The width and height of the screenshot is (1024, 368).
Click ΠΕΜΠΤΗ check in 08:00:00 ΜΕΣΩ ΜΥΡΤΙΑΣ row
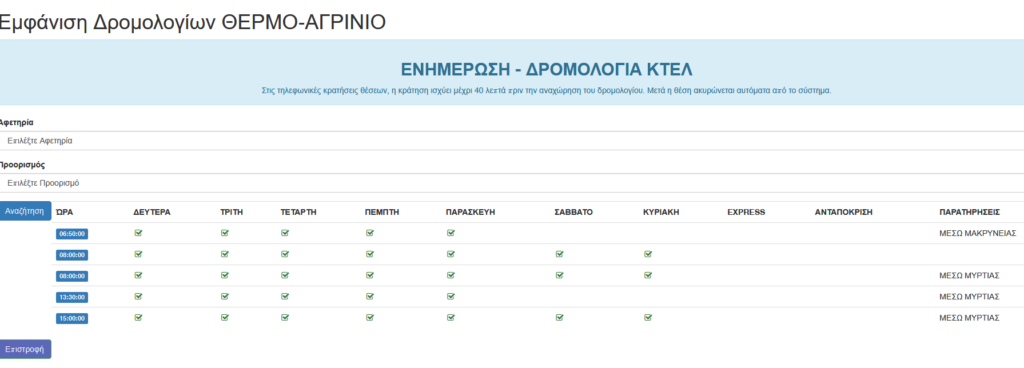(370, 275)
